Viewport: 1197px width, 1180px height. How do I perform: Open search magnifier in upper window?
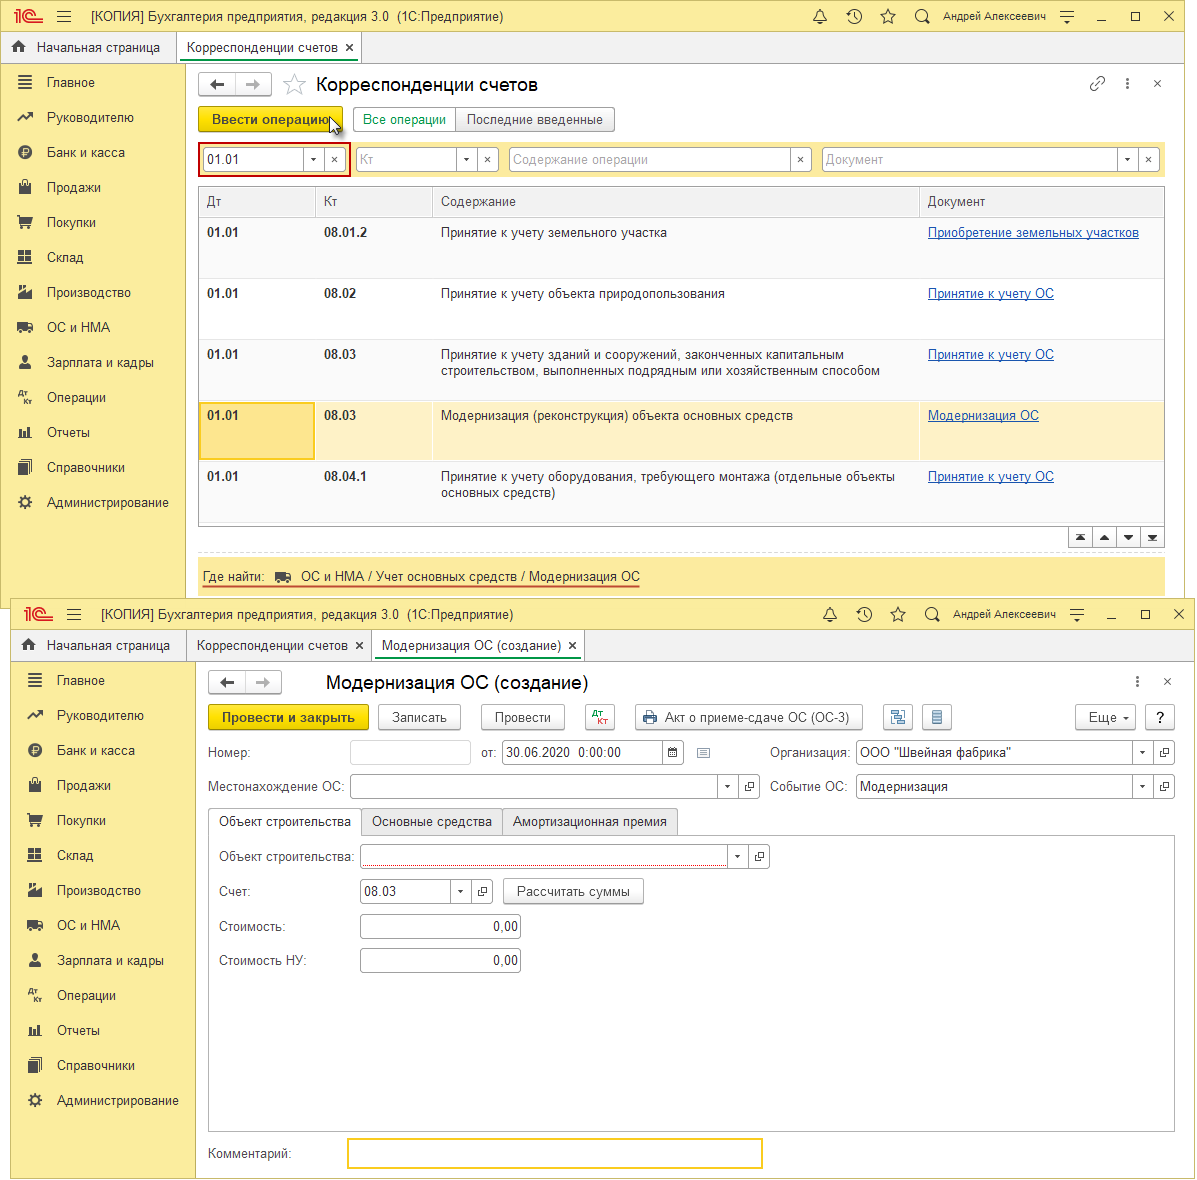point(922,17)
